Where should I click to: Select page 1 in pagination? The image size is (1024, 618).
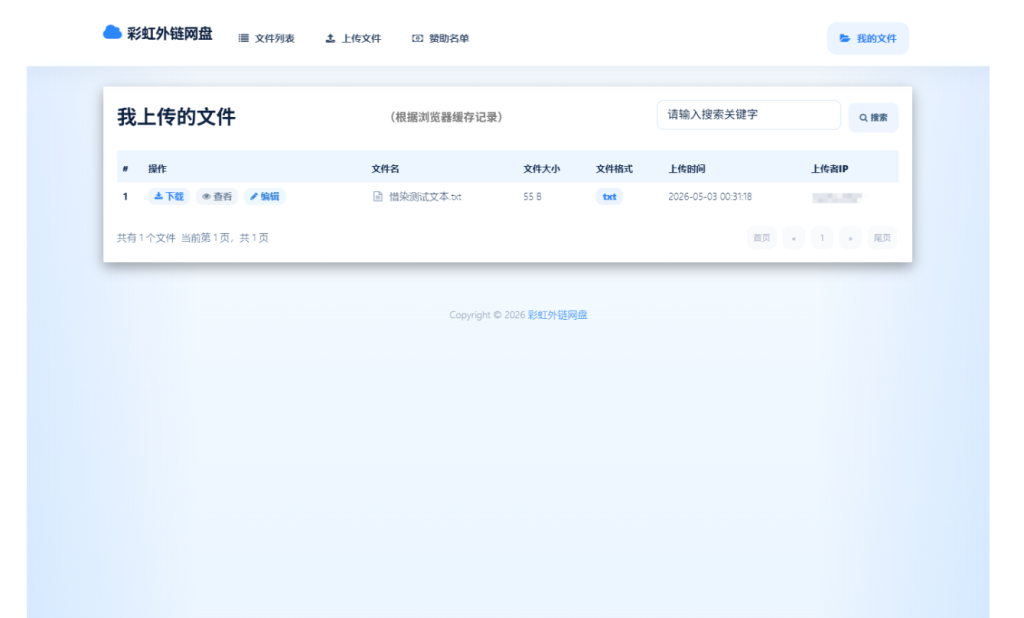[x=822, y=238]
